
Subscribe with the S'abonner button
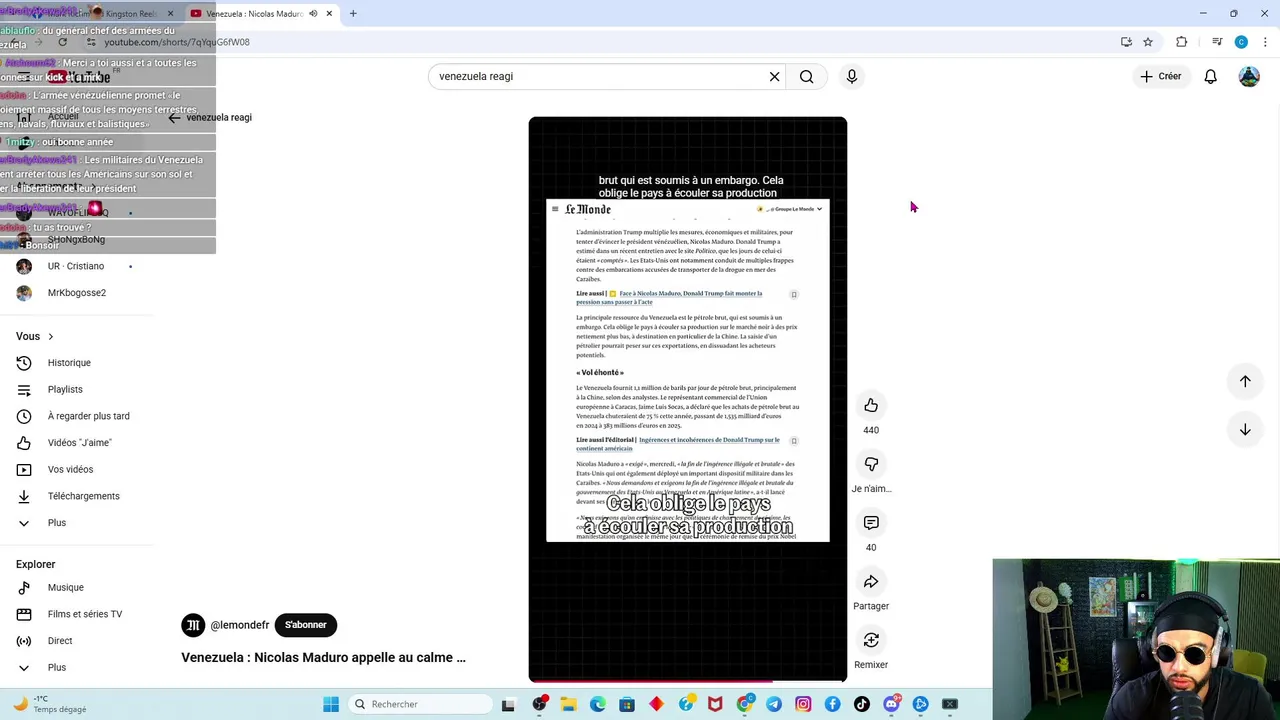click(x=305, y=625)
